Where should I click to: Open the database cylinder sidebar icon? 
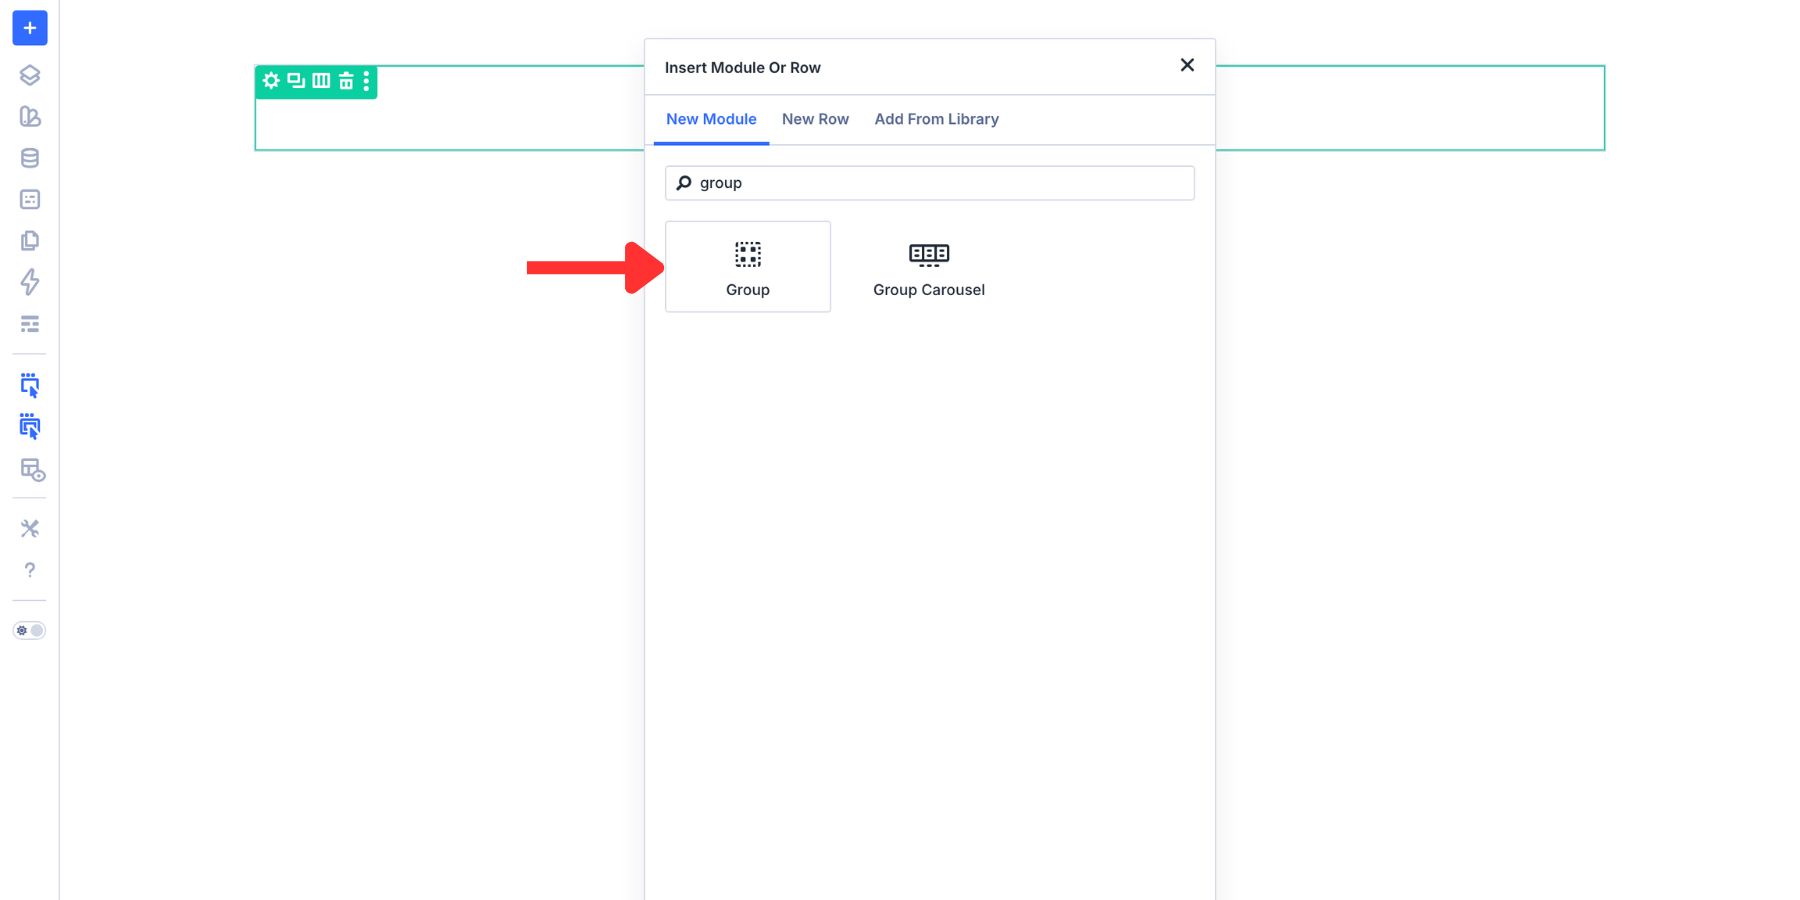pyautogui.click(x=30, y=158)
